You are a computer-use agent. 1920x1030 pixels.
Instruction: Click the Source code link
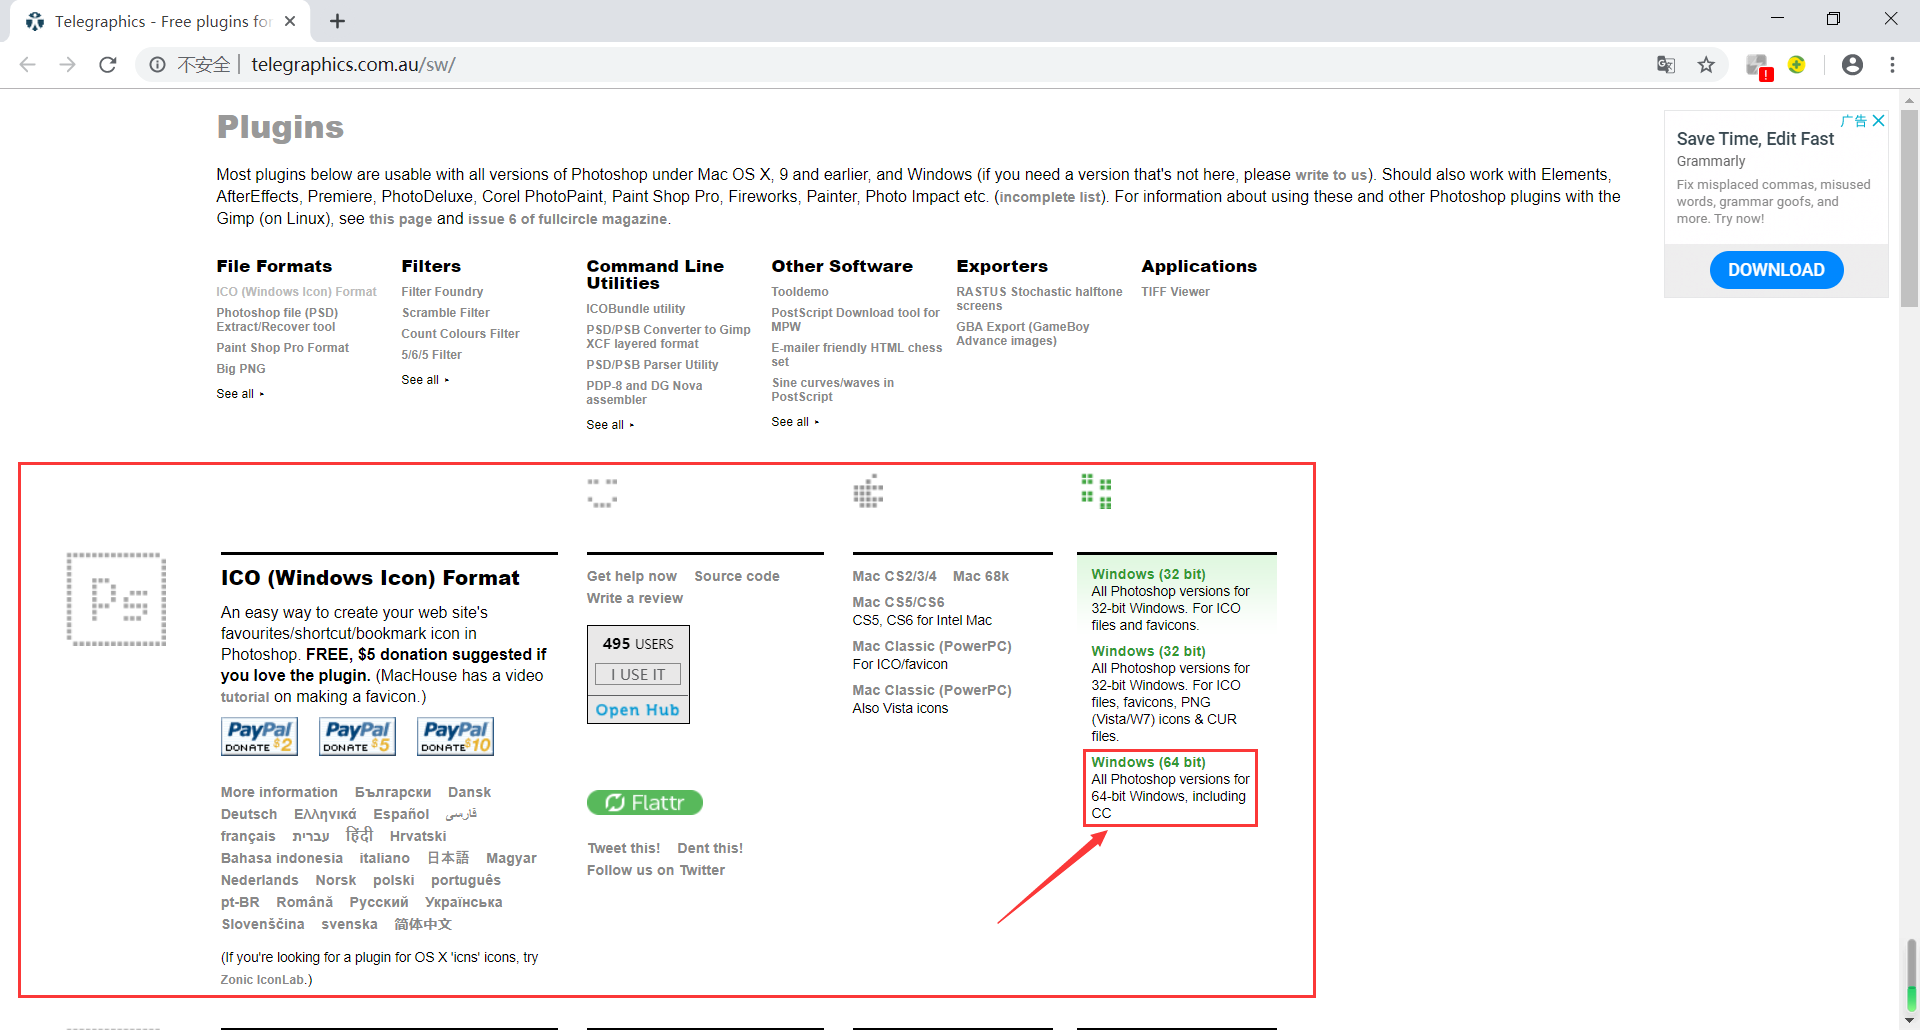(x=737, y=577)
